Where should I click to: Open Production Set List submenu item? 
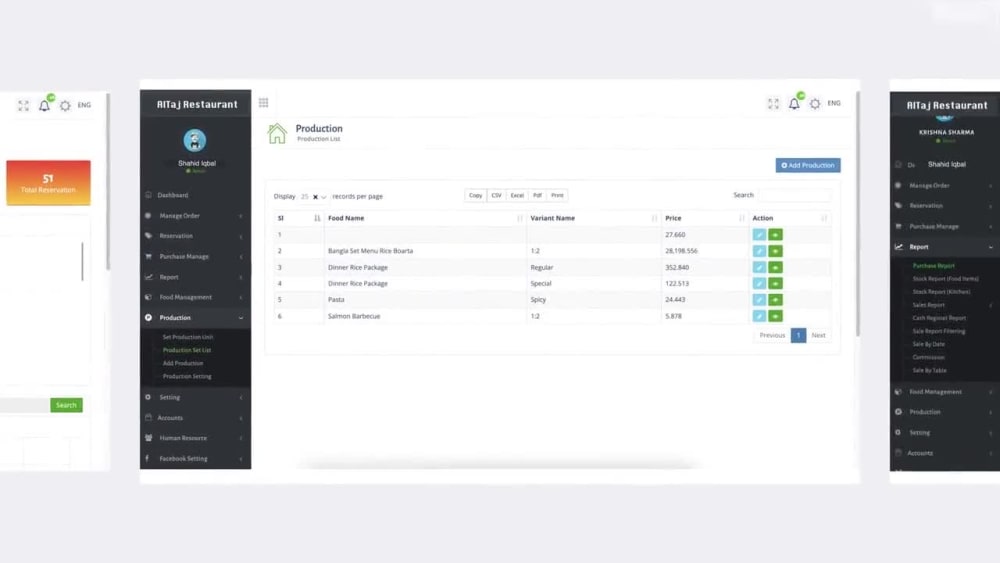pos(187,350)
